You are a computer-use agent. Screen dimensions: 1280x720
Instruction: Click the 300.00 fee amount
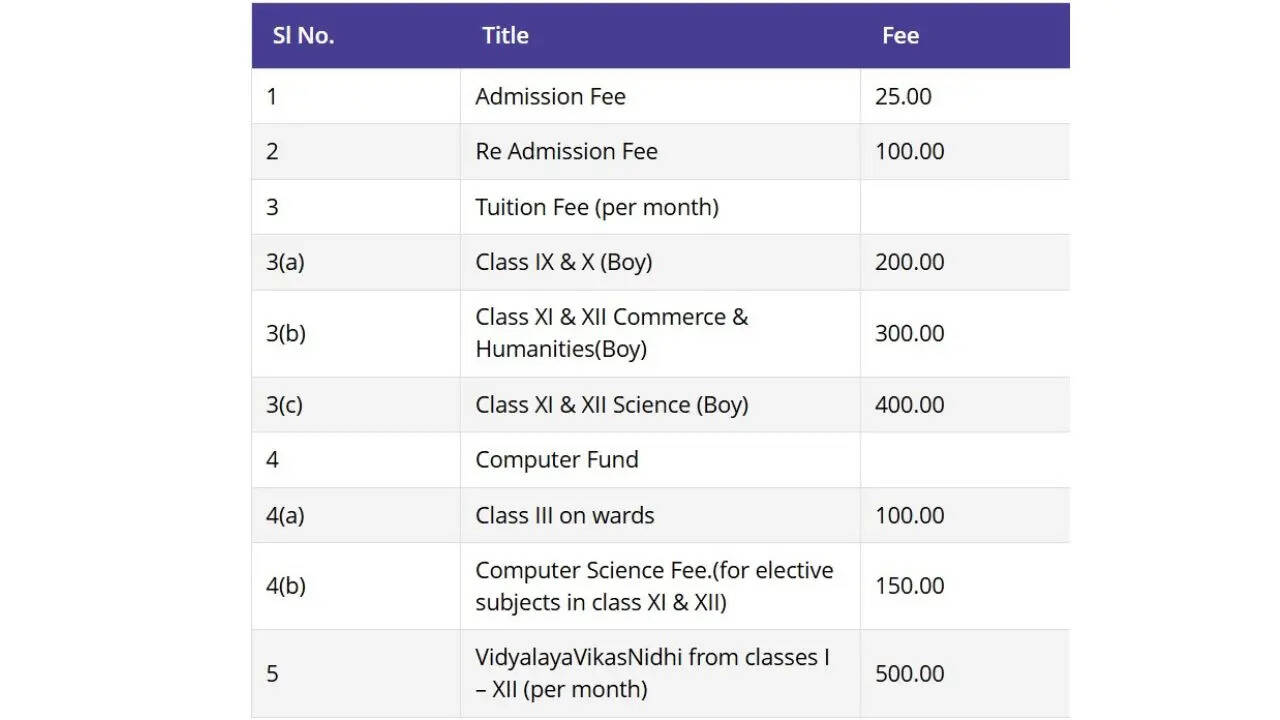tap(909, 333)
